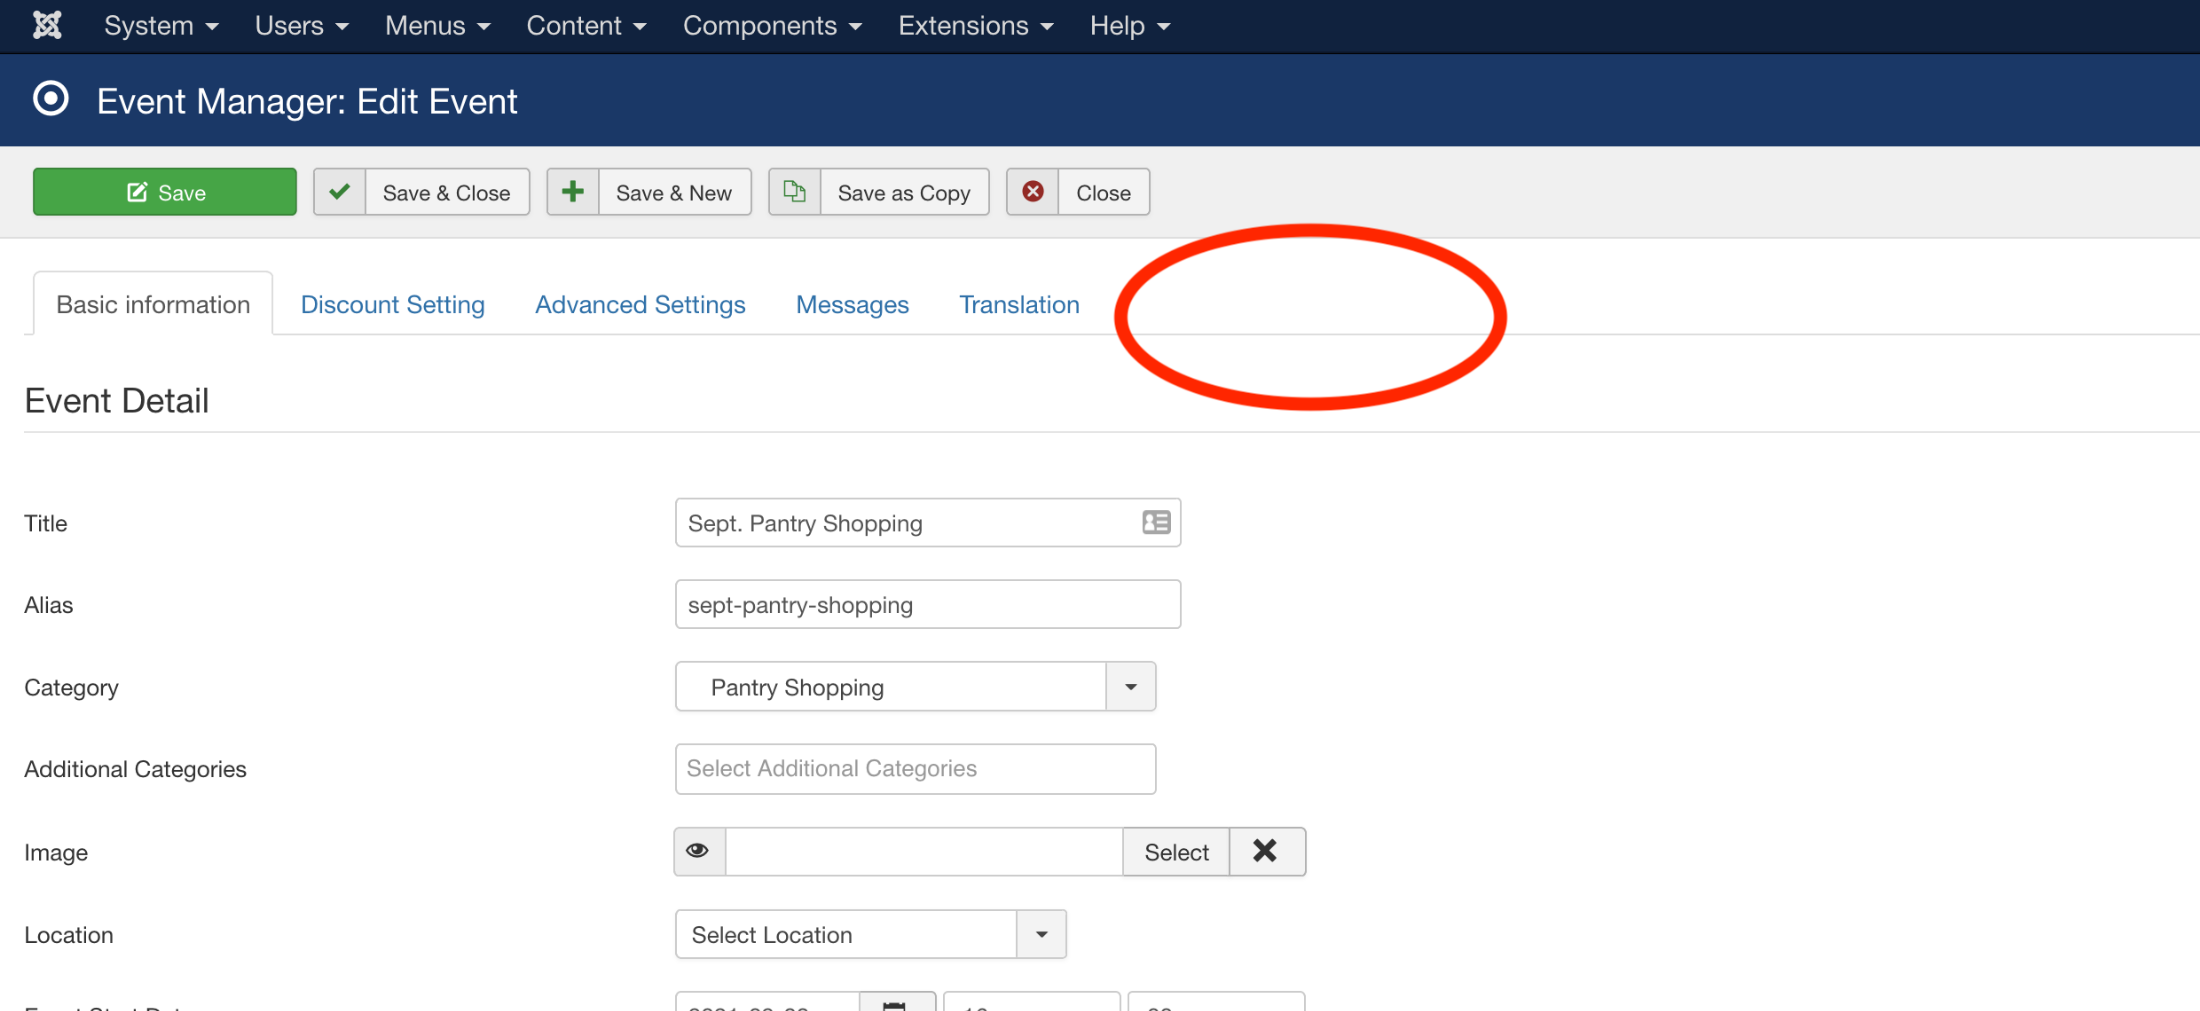Open the Extensions menu
The image size is (2200, 1011).
975,26
